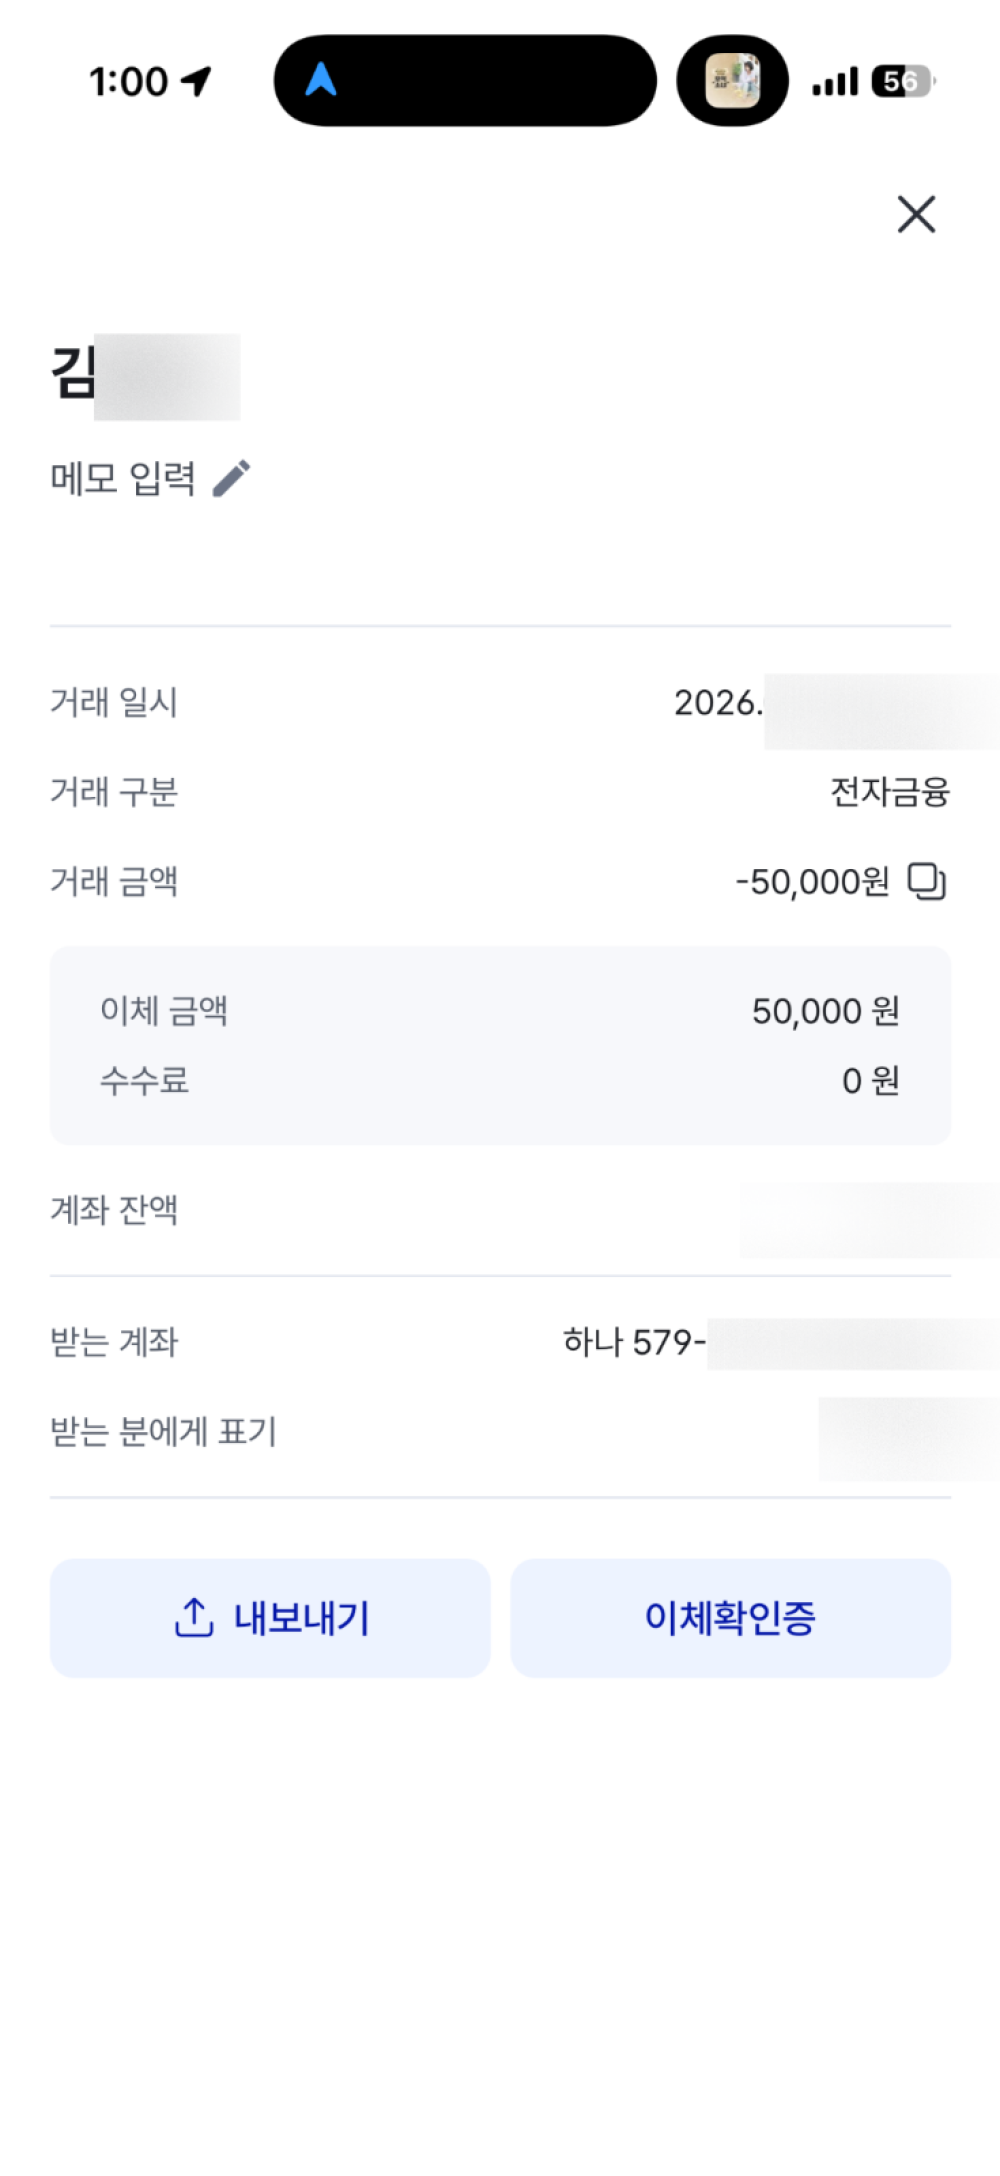Tap the battery indicator showing 56
Image resolution: width=1000 pixels, height=2176 pixels.
903,81
